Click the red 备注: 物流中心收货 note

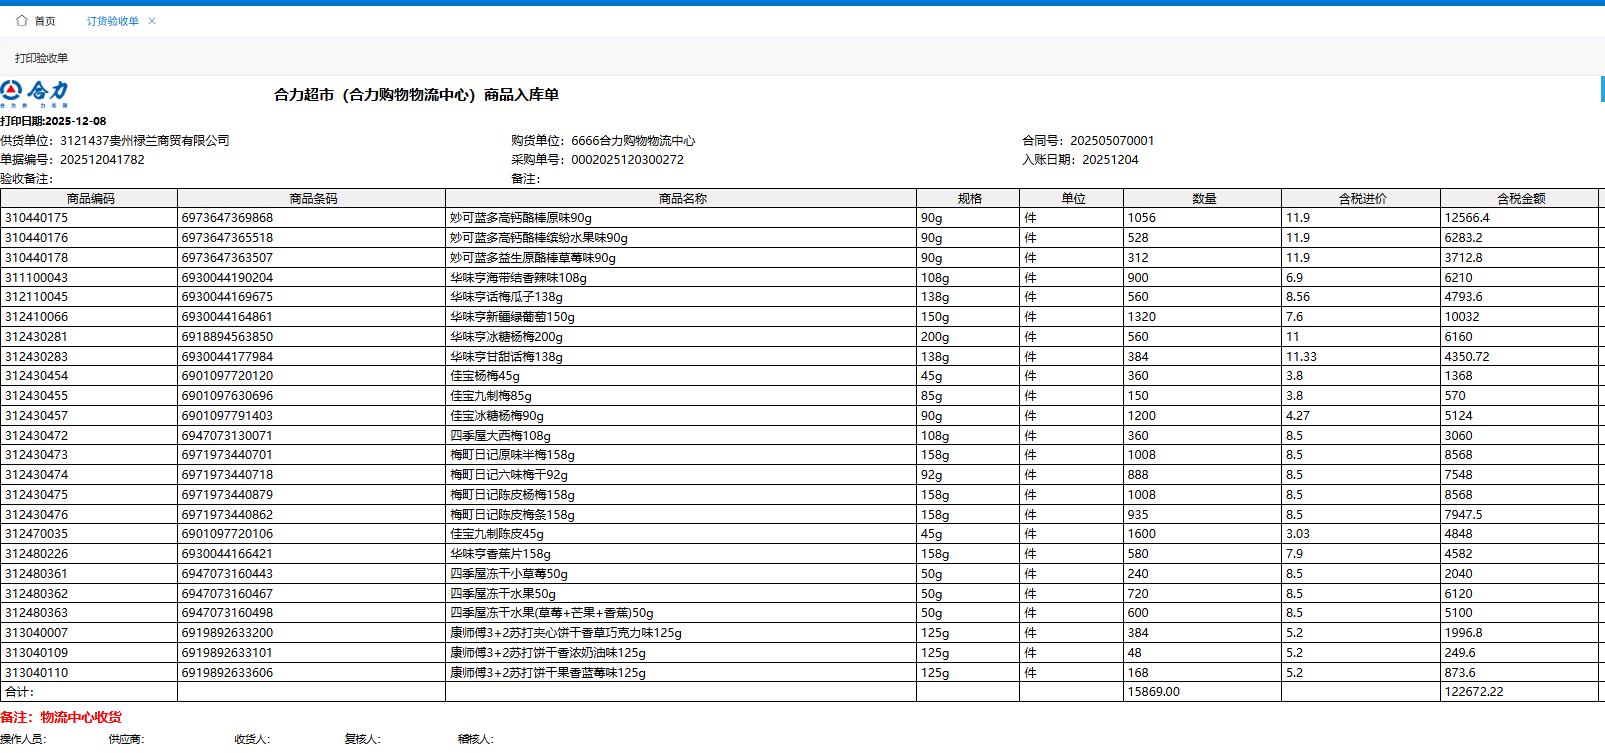[x=61, y=717]
